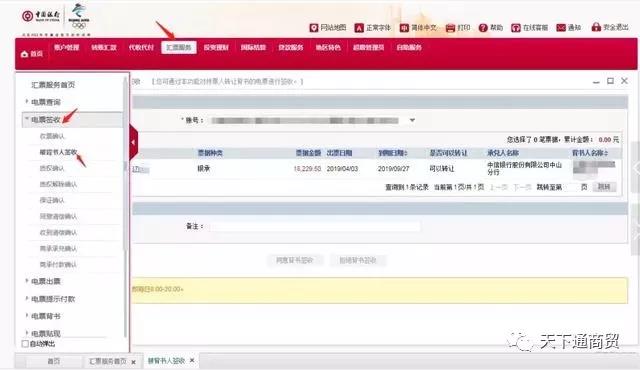Open the bill number link in table row
Image resolution: width=640 pixels, height=370 pixels.
pyautogui.click(x=140, y=169)
